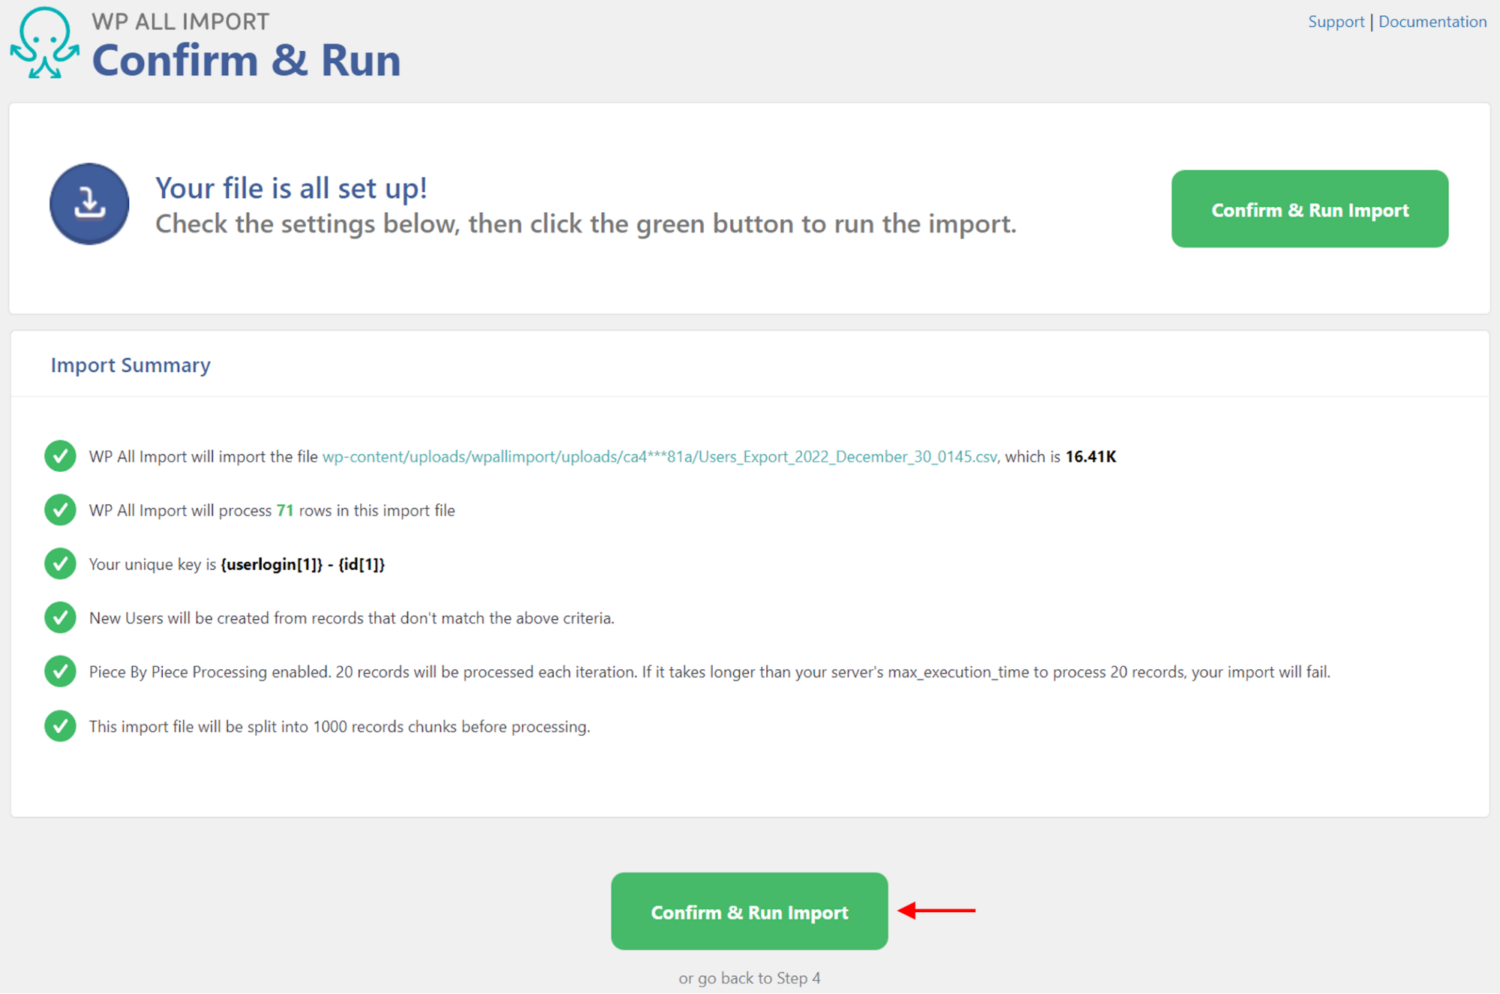Click the Confirm & Run page title
The width and height of the screenshot is (1500, 994).
(246, 60)
